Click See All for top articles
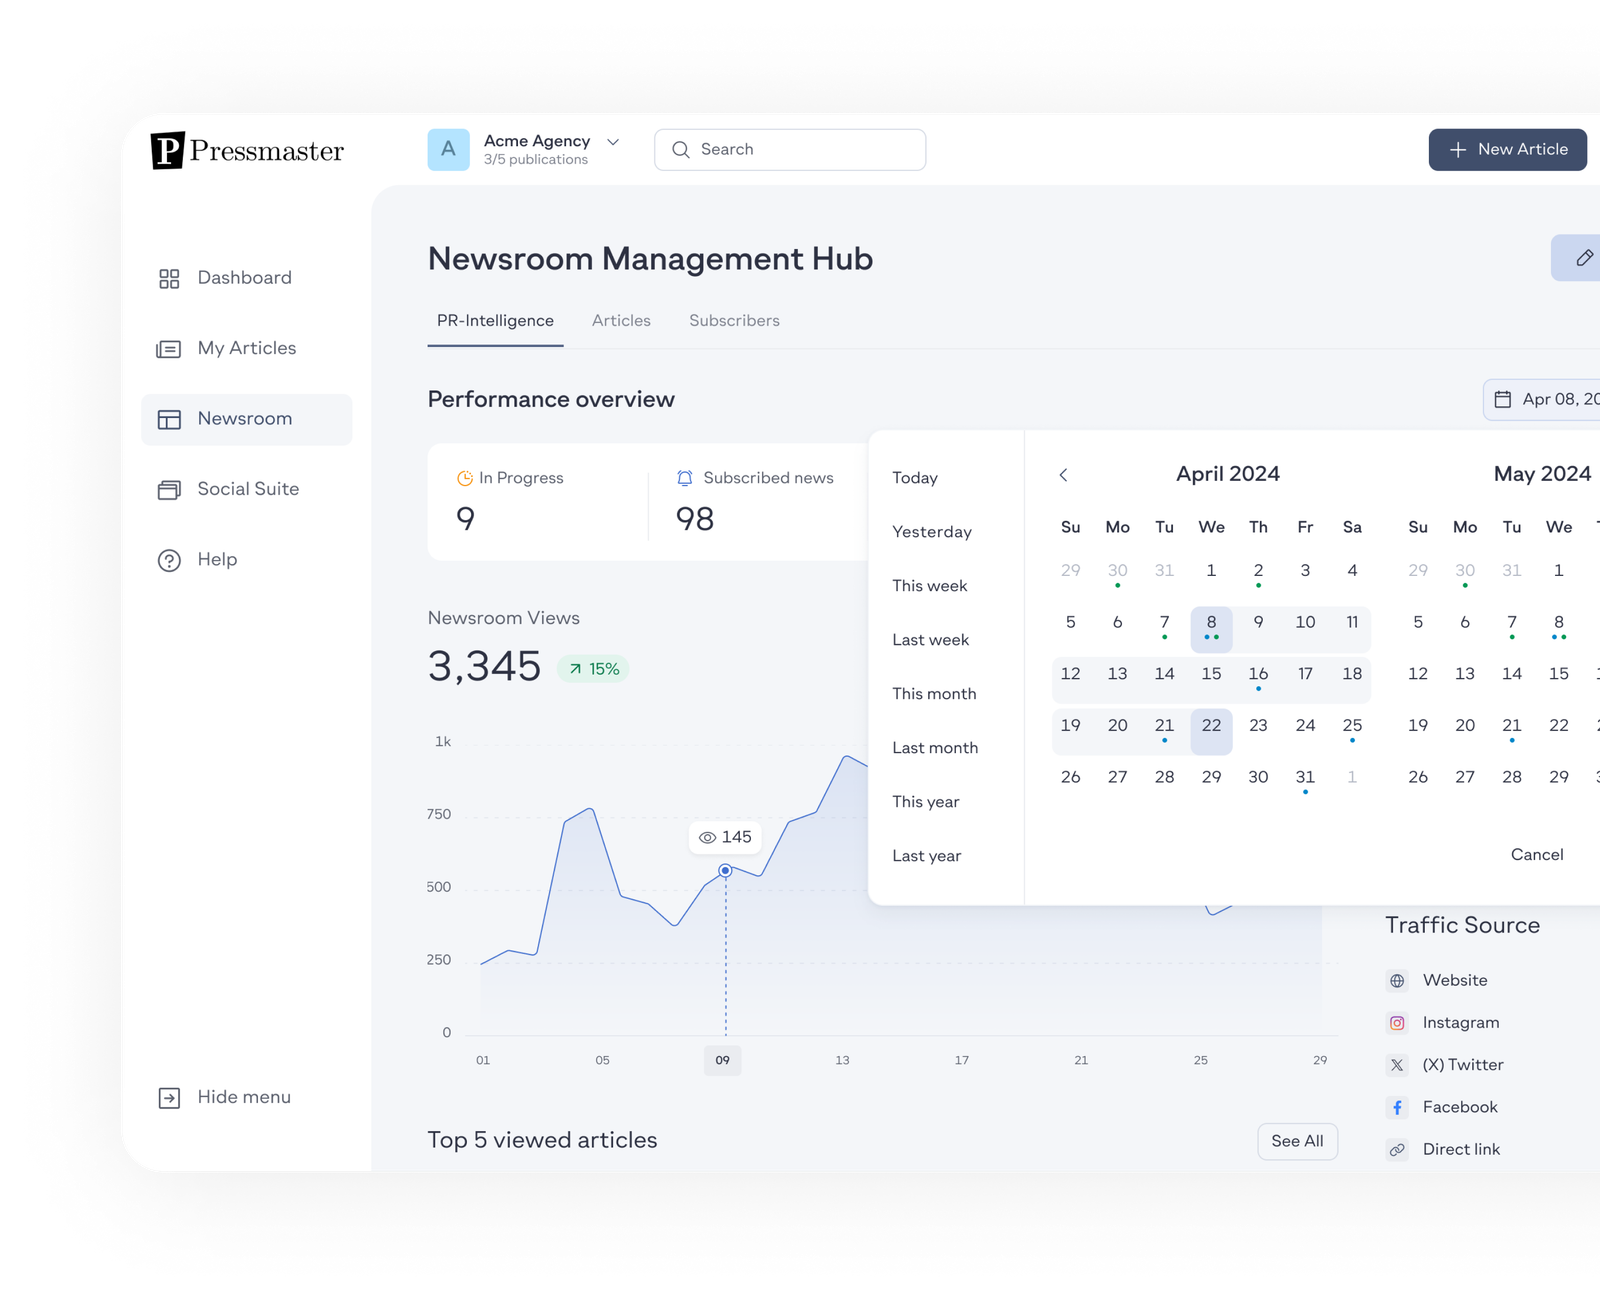The height and width of the screenshot is (1302, 1600). (1297, 1141)
